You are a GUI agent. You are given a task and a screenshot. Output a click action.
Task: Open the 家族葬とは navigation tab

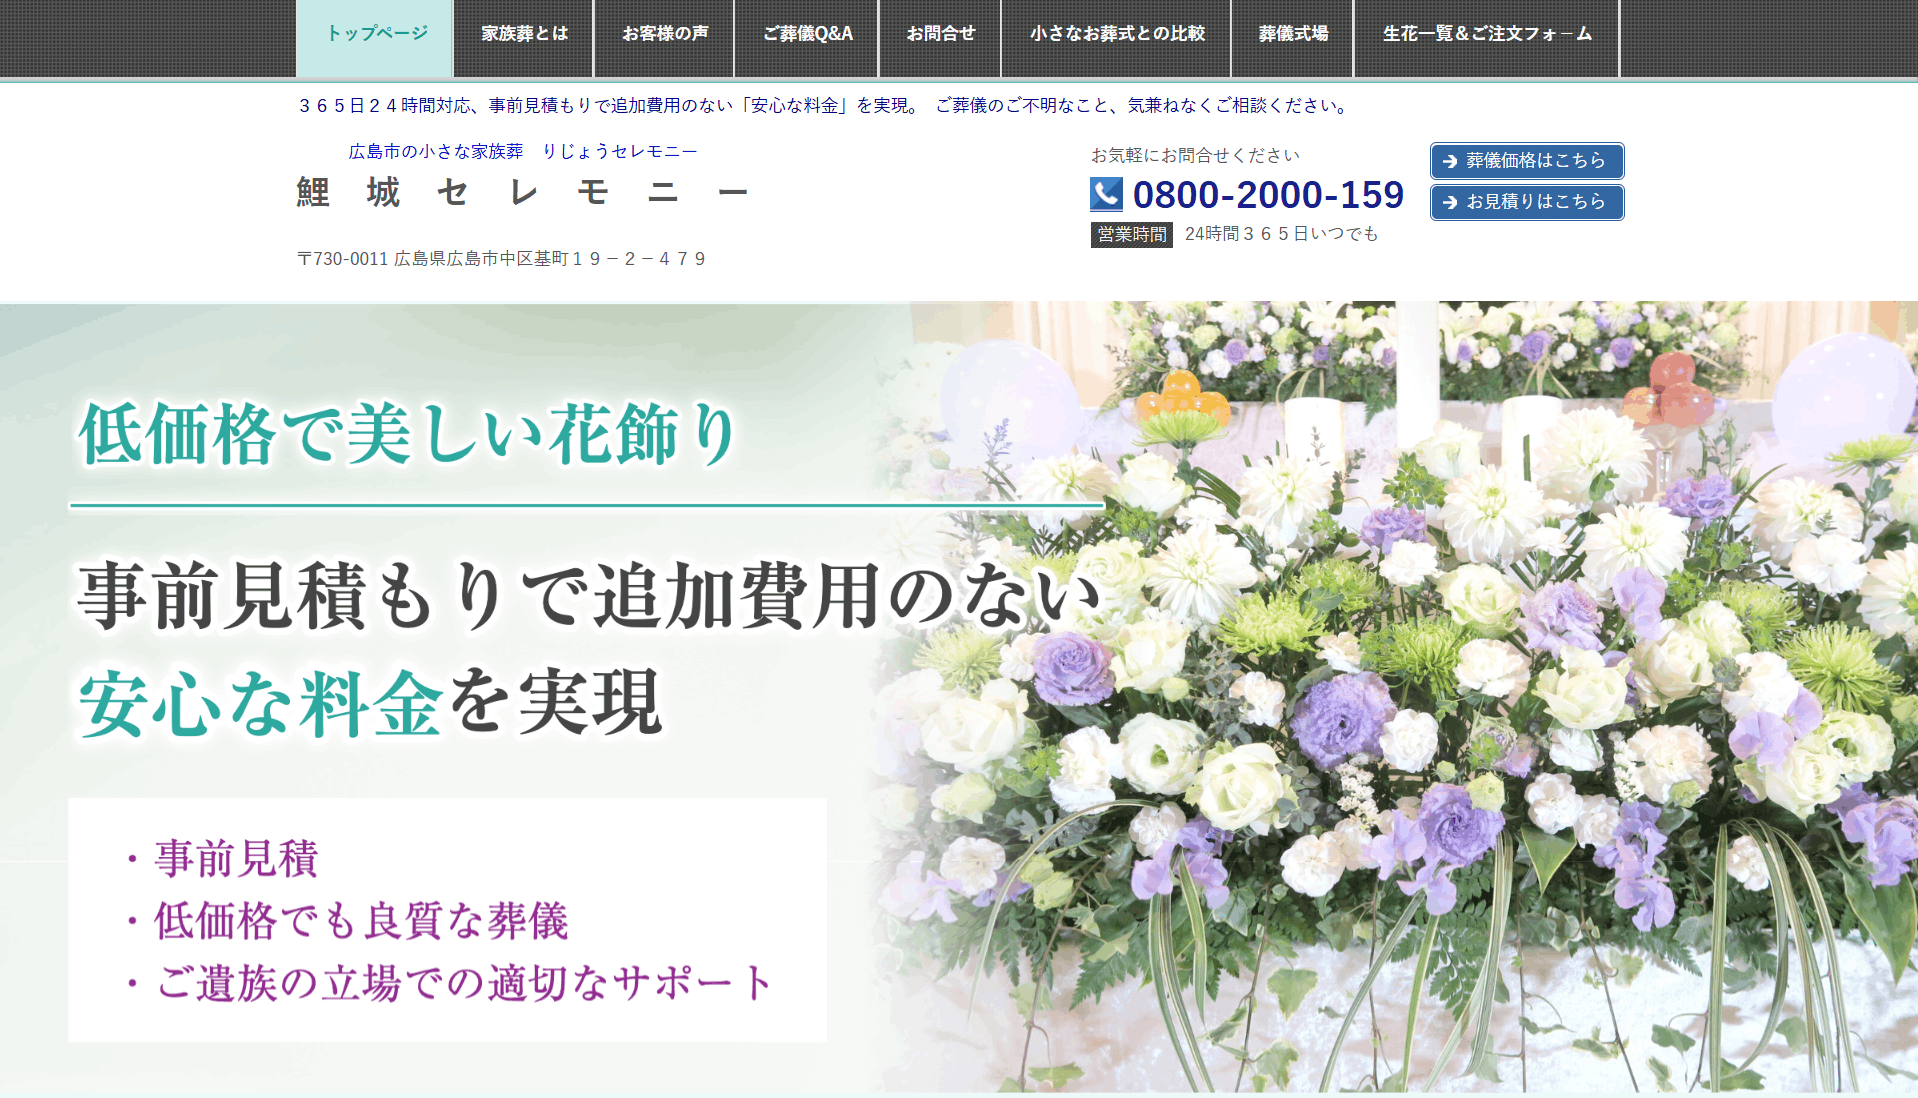(524, 31)
